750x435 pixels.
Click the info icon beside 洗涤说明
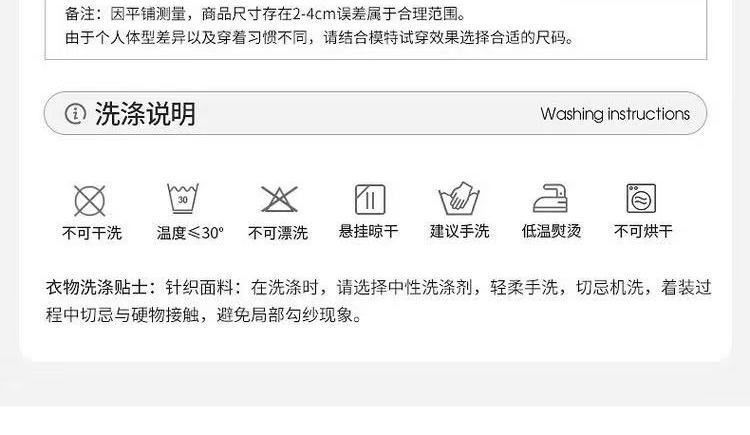75,114
